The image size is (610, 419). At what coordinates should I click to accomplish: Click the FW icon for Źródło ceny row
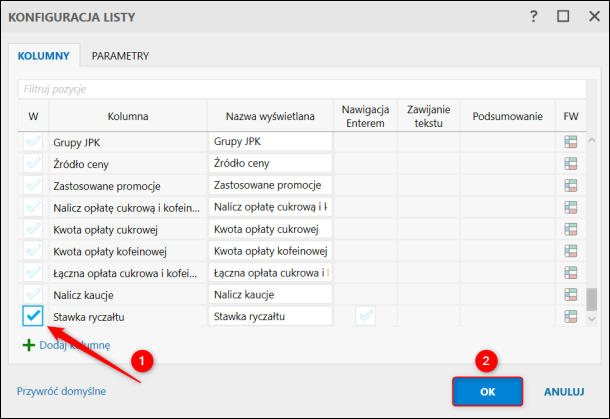click(x=571, y=164)
